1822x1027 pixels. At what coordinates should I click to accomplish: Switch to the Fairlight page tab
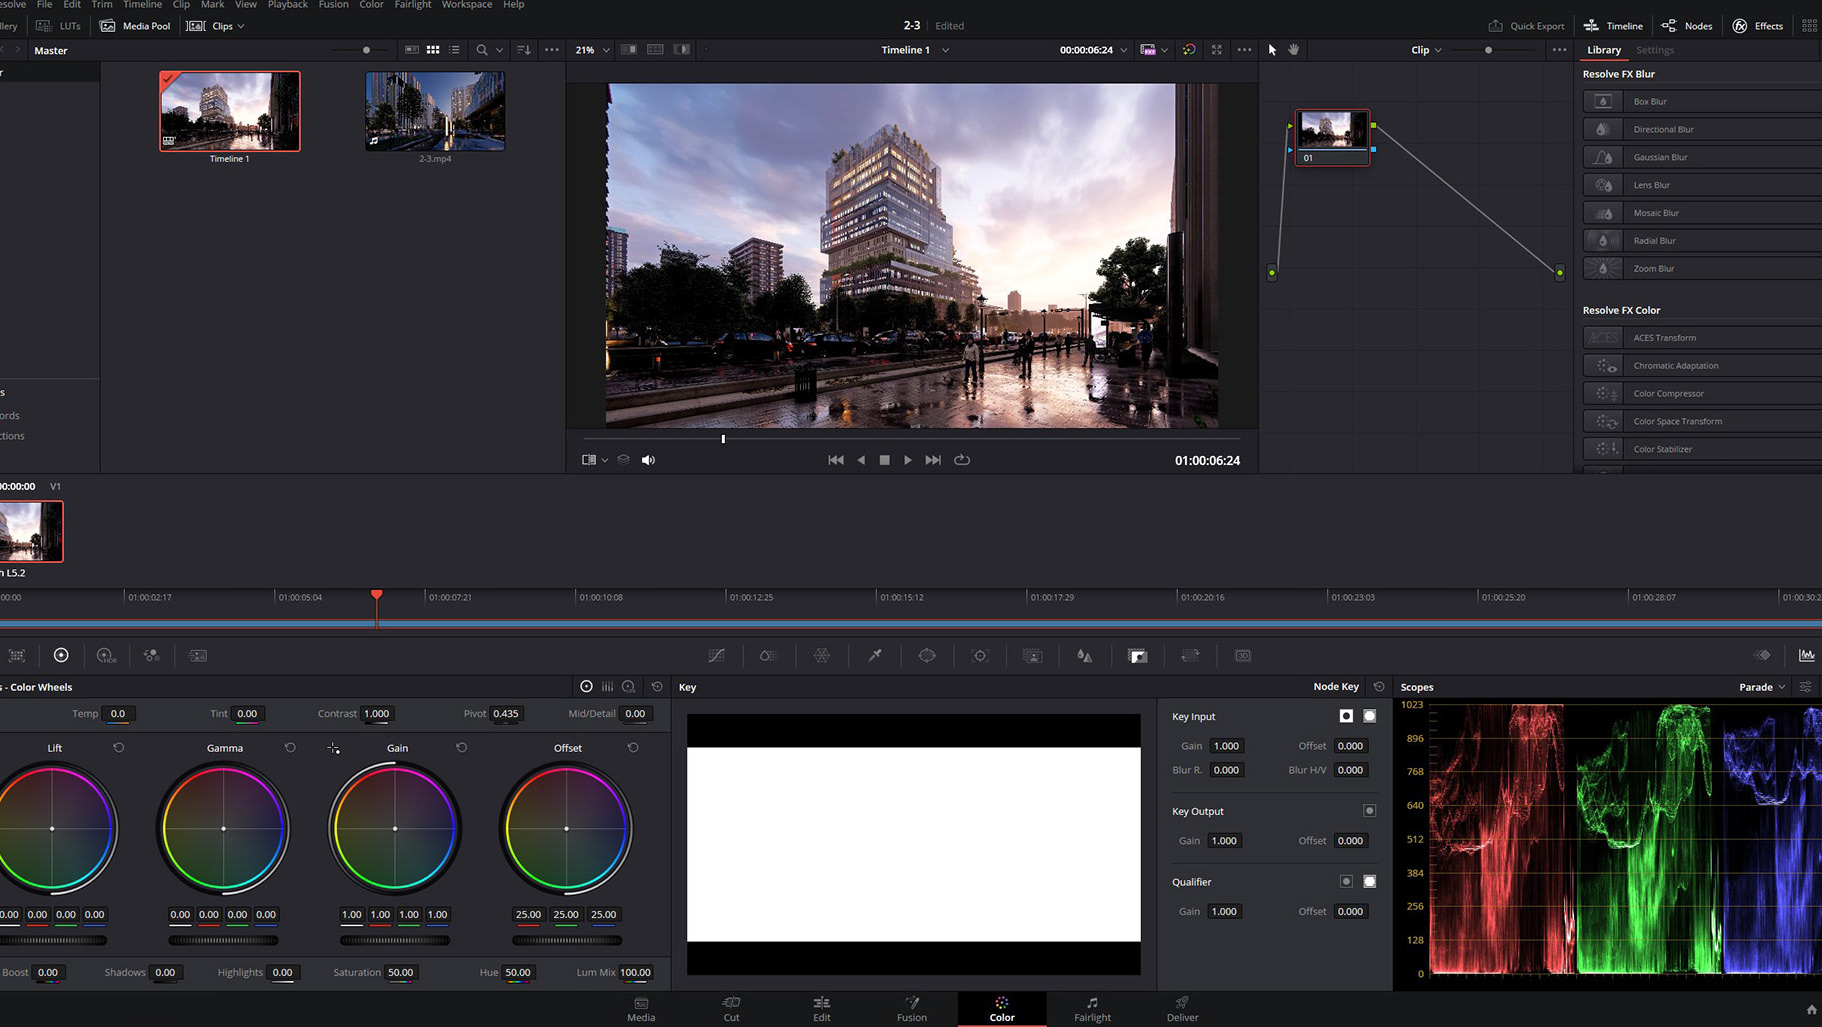click(1092, 1009)
